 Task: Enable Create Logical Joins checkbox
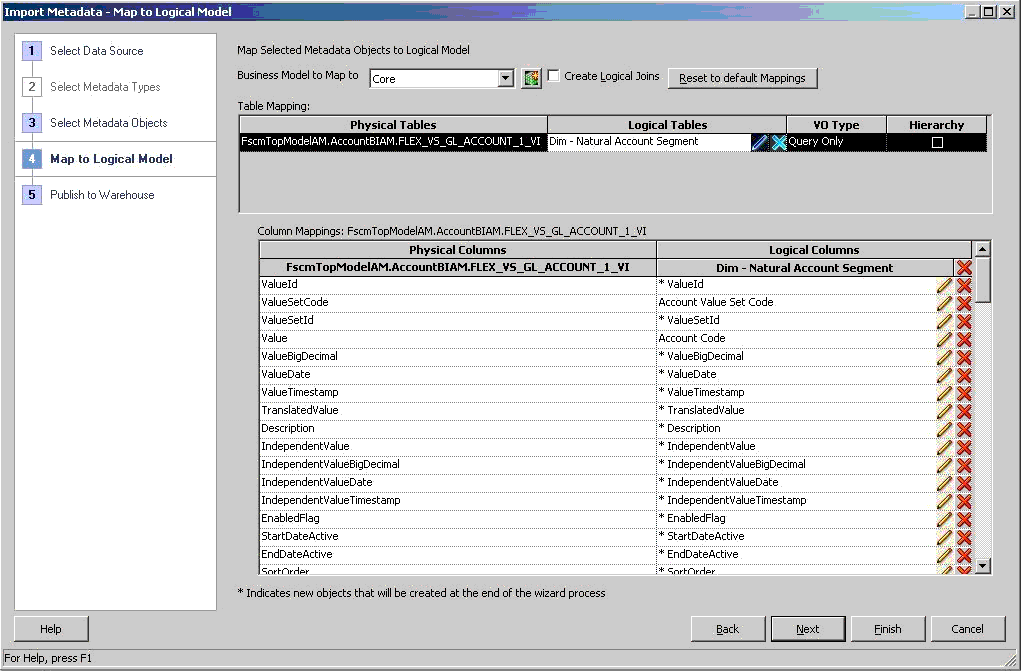[553, 76]
